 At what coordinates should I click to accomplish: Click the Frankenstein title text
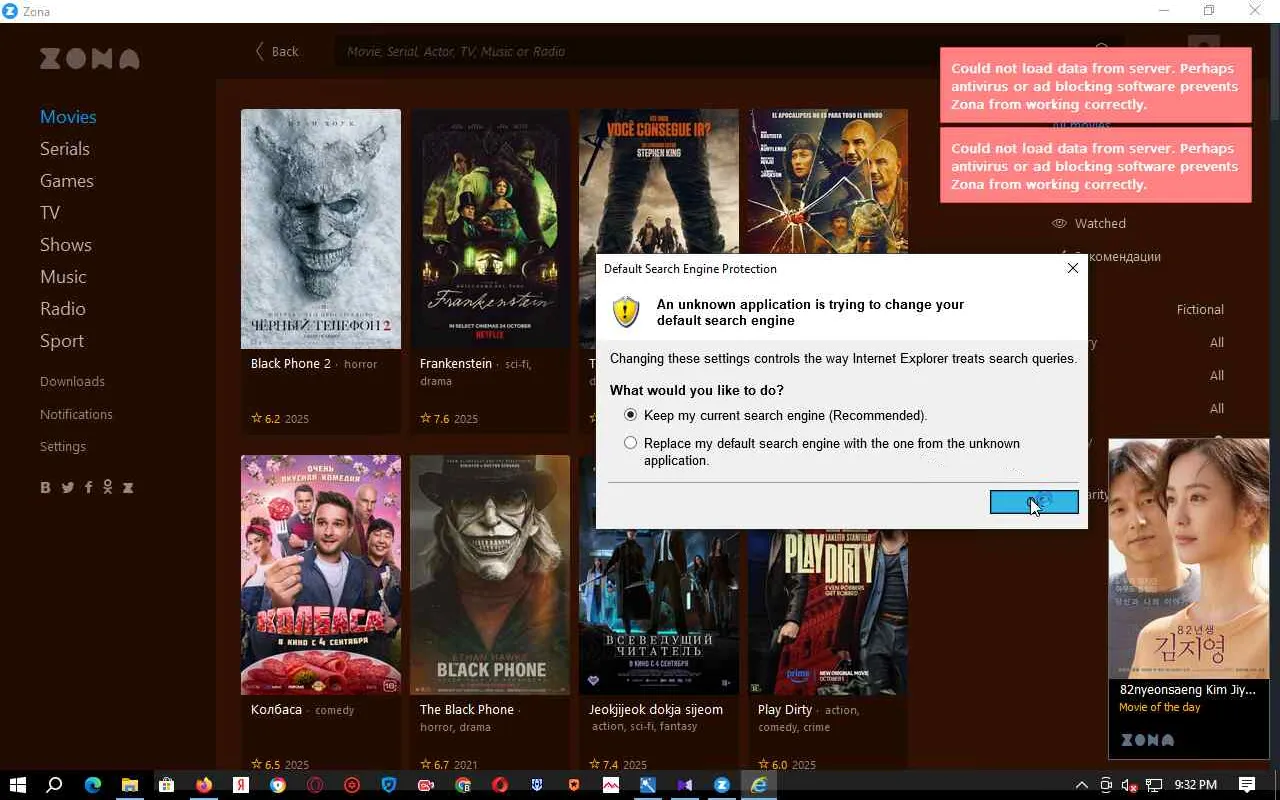pyautogui.click(x=456, y=364)
